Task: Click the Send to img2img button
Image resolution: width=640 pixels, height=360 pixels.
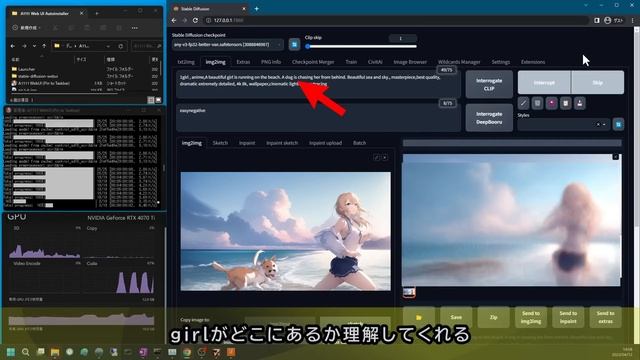Action: 531,317
